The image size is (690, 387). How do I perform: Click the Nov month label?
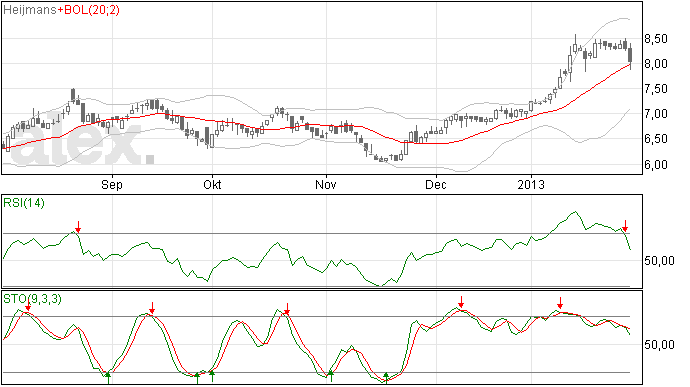pos(326,184)
